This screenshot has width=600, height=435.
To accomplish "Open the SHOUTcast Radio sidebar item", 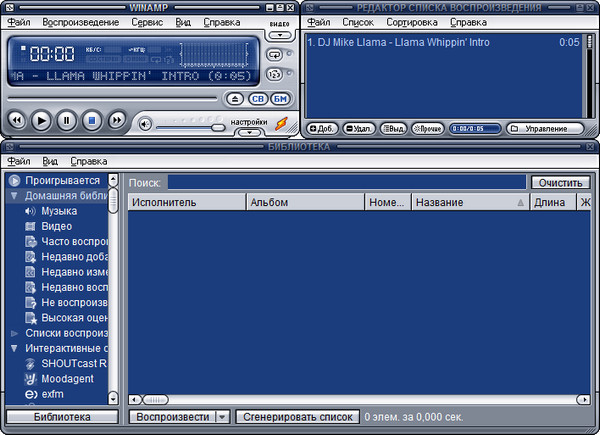I will (73, 363).
